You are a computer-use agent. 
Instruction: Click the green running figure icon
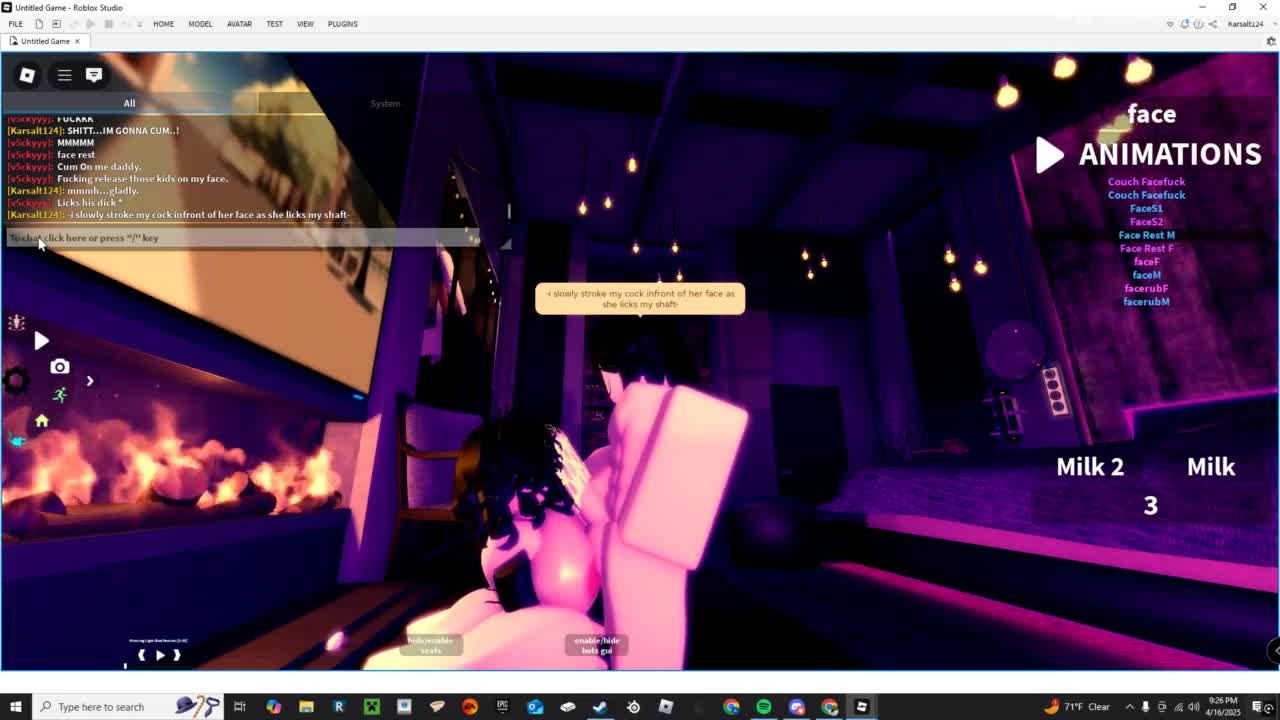[60, 395]
